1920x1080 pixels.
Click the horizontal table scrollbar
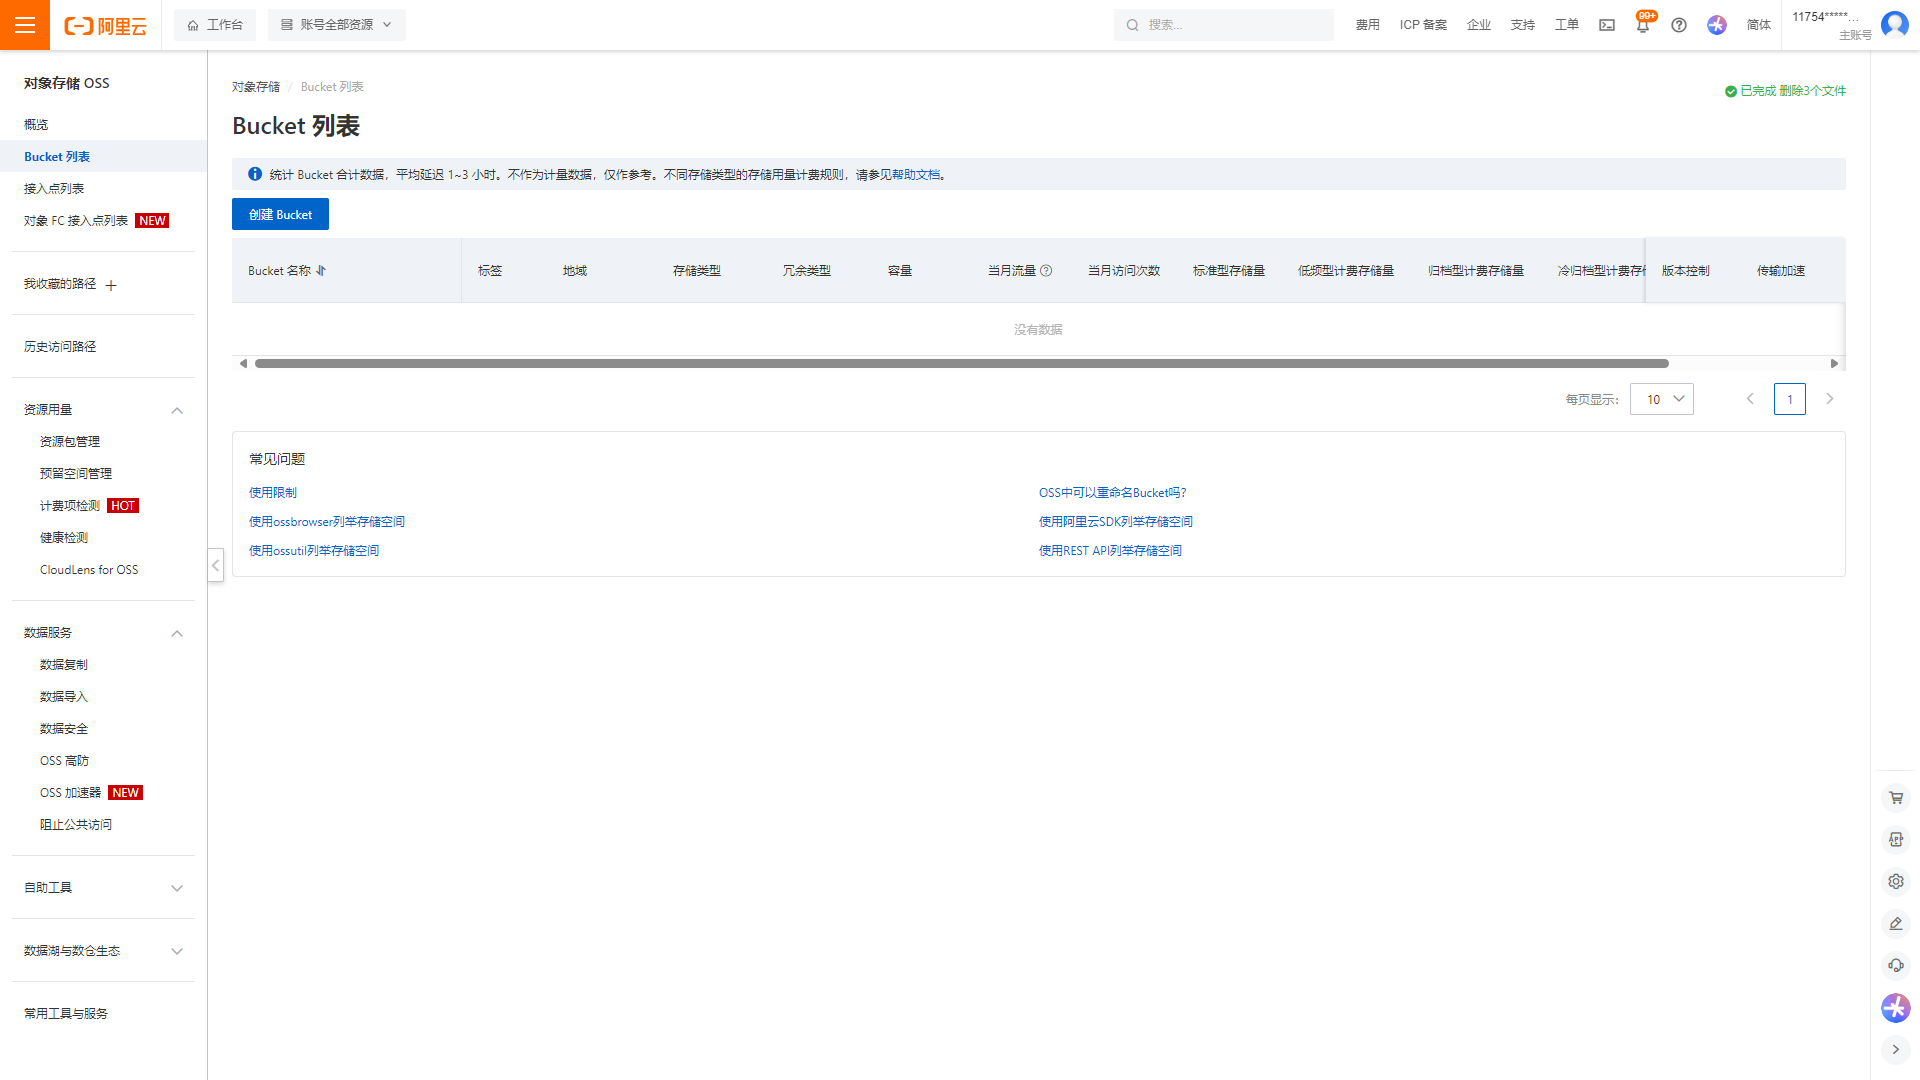click(x=960, y=364)
